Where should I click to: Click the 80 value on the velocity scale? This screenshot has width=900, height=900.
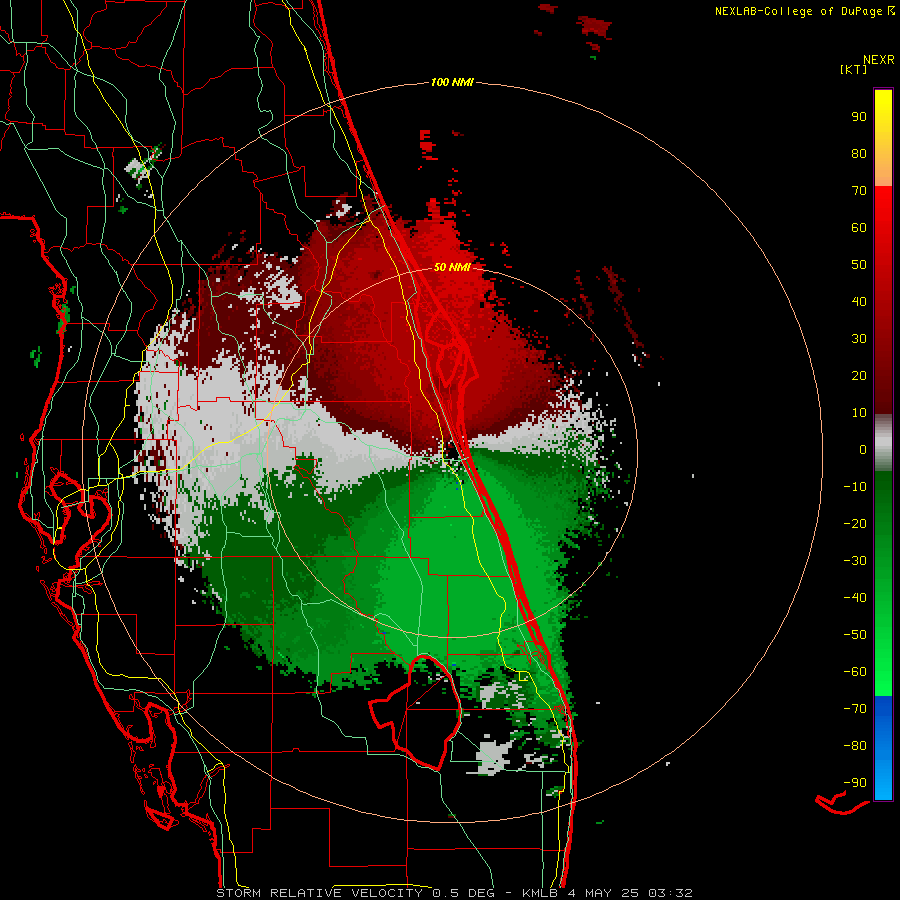[x=859, y=154]
